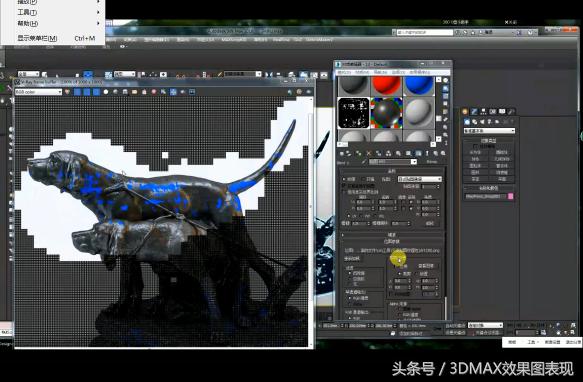The width and height of the screenshot is (583, 382).
Task: Click red X Reset Map icon
Action: pyautogui.click(x=369, y=153)
